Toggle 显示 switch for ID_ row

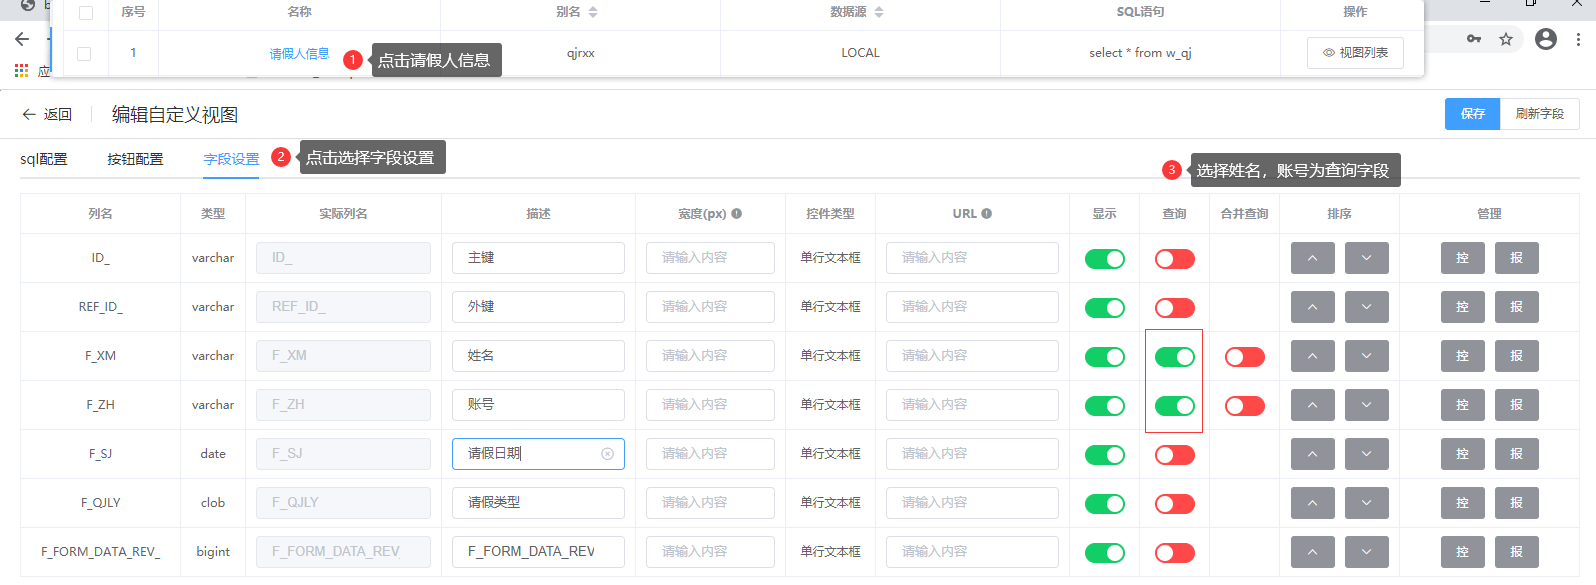(1104, 259)
